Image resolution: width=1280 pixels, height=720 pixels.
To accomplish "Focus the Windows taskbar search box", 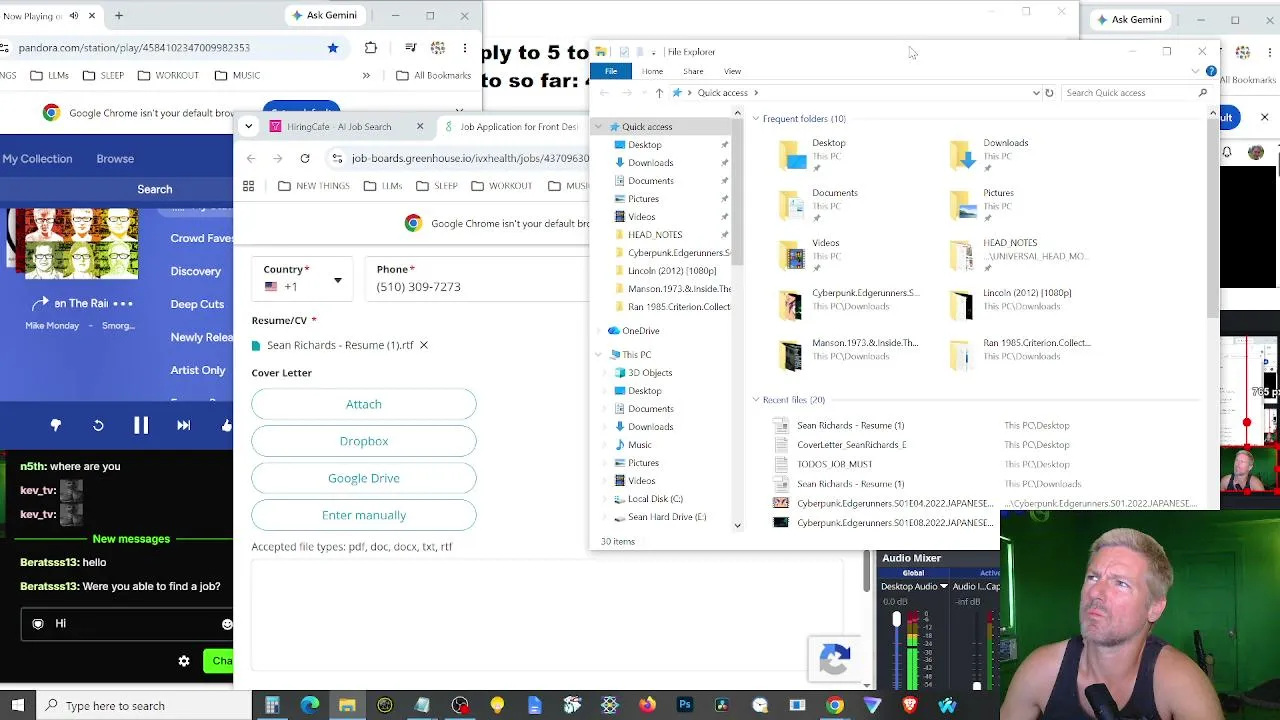I will point(144,706).
